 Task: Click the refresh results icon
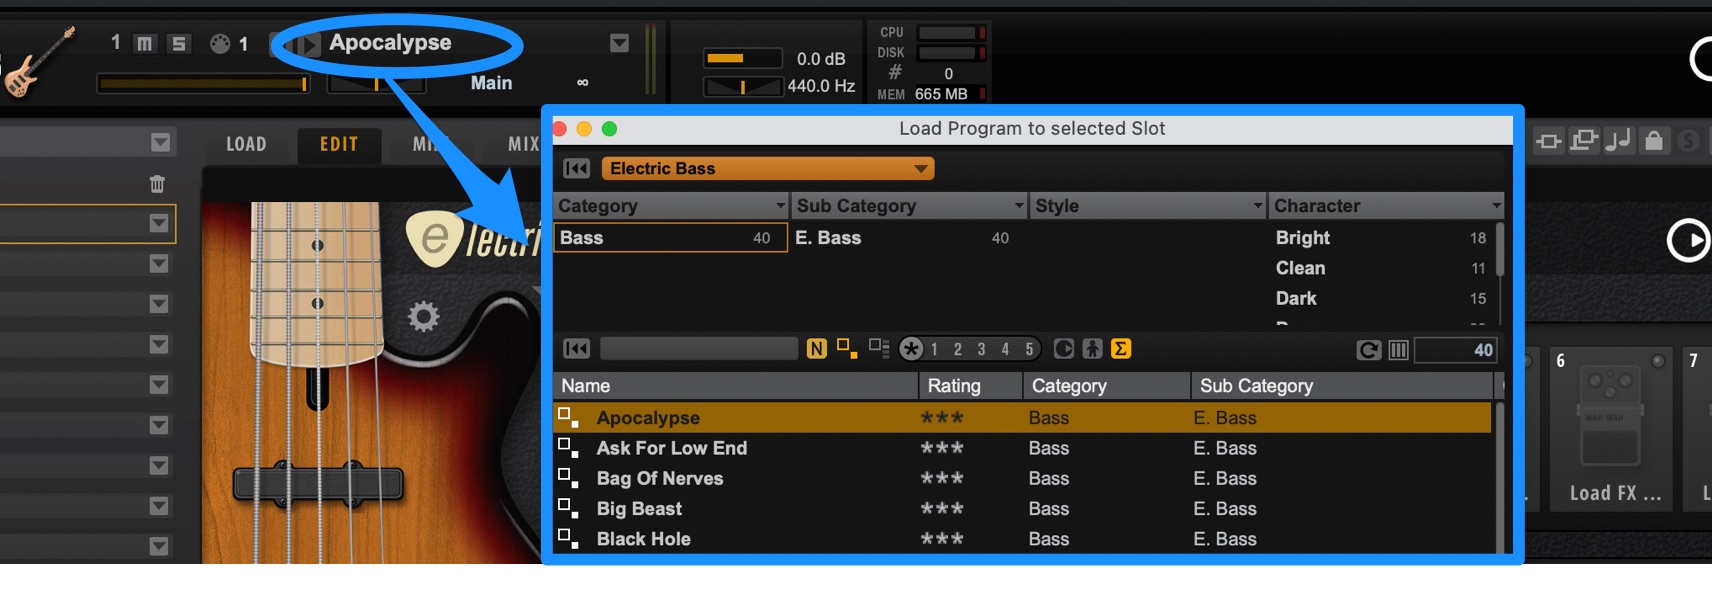(1369, 350)
